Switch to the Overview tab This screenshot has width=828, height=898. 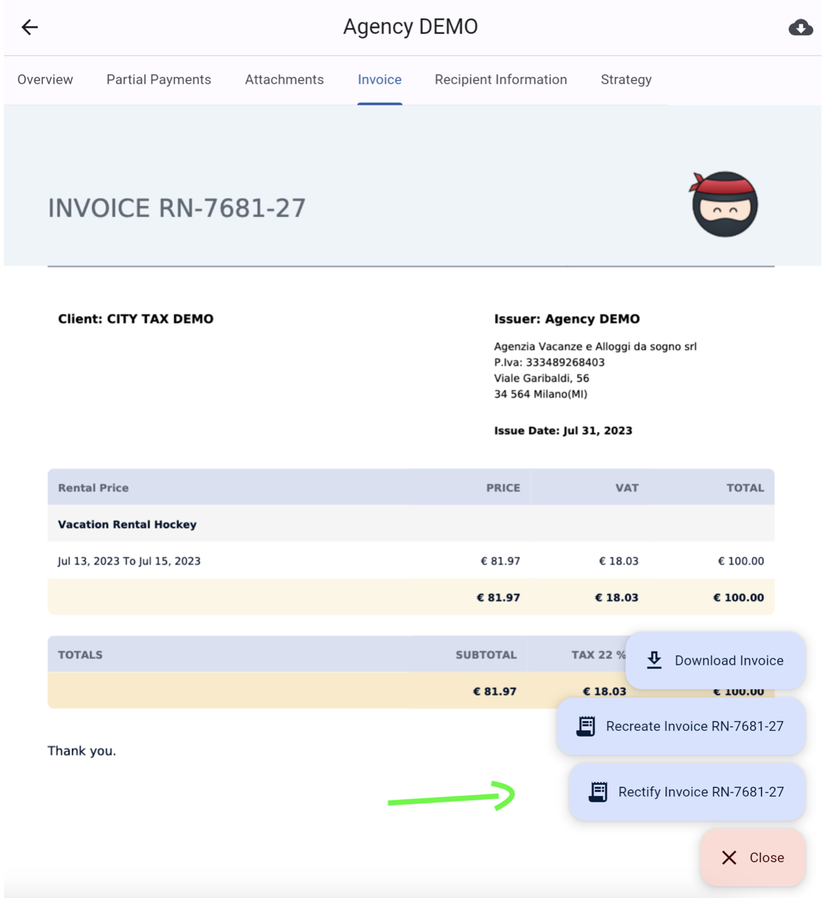click(45, 79)
